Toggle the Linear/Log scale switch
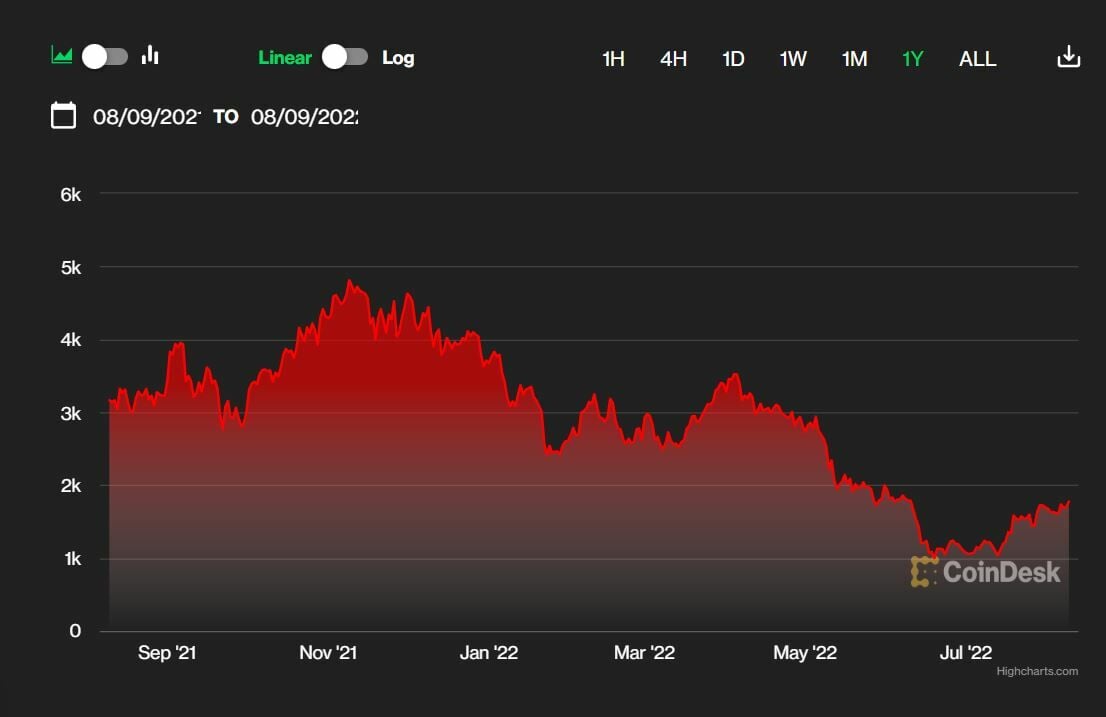The image size is (1106, 717). (345, 57)
